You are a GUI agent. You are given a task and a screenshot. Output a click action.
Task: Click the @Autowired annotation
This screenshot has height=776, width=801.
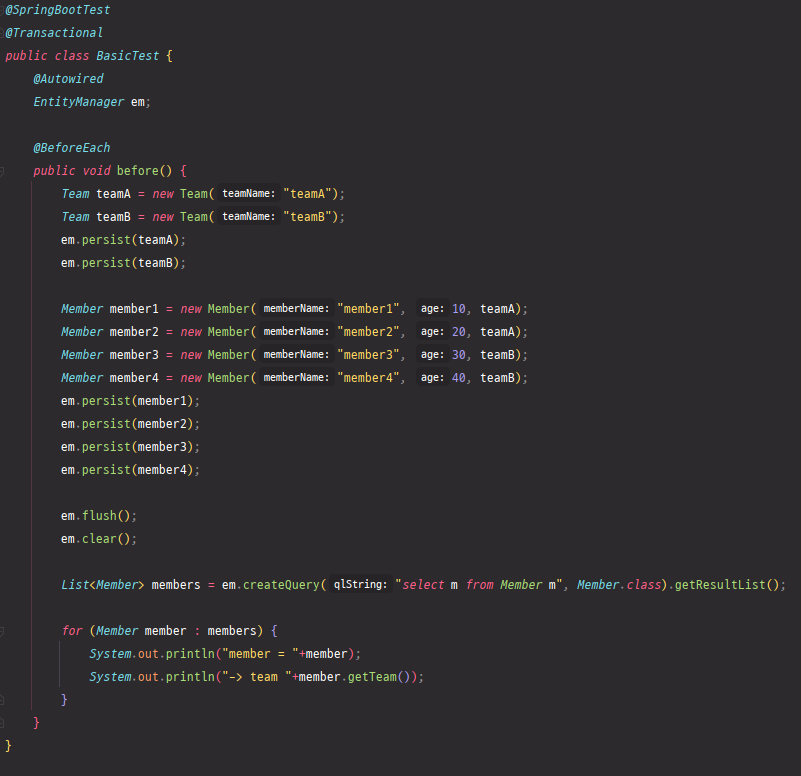pyautogui.click(x=68, y=79)
